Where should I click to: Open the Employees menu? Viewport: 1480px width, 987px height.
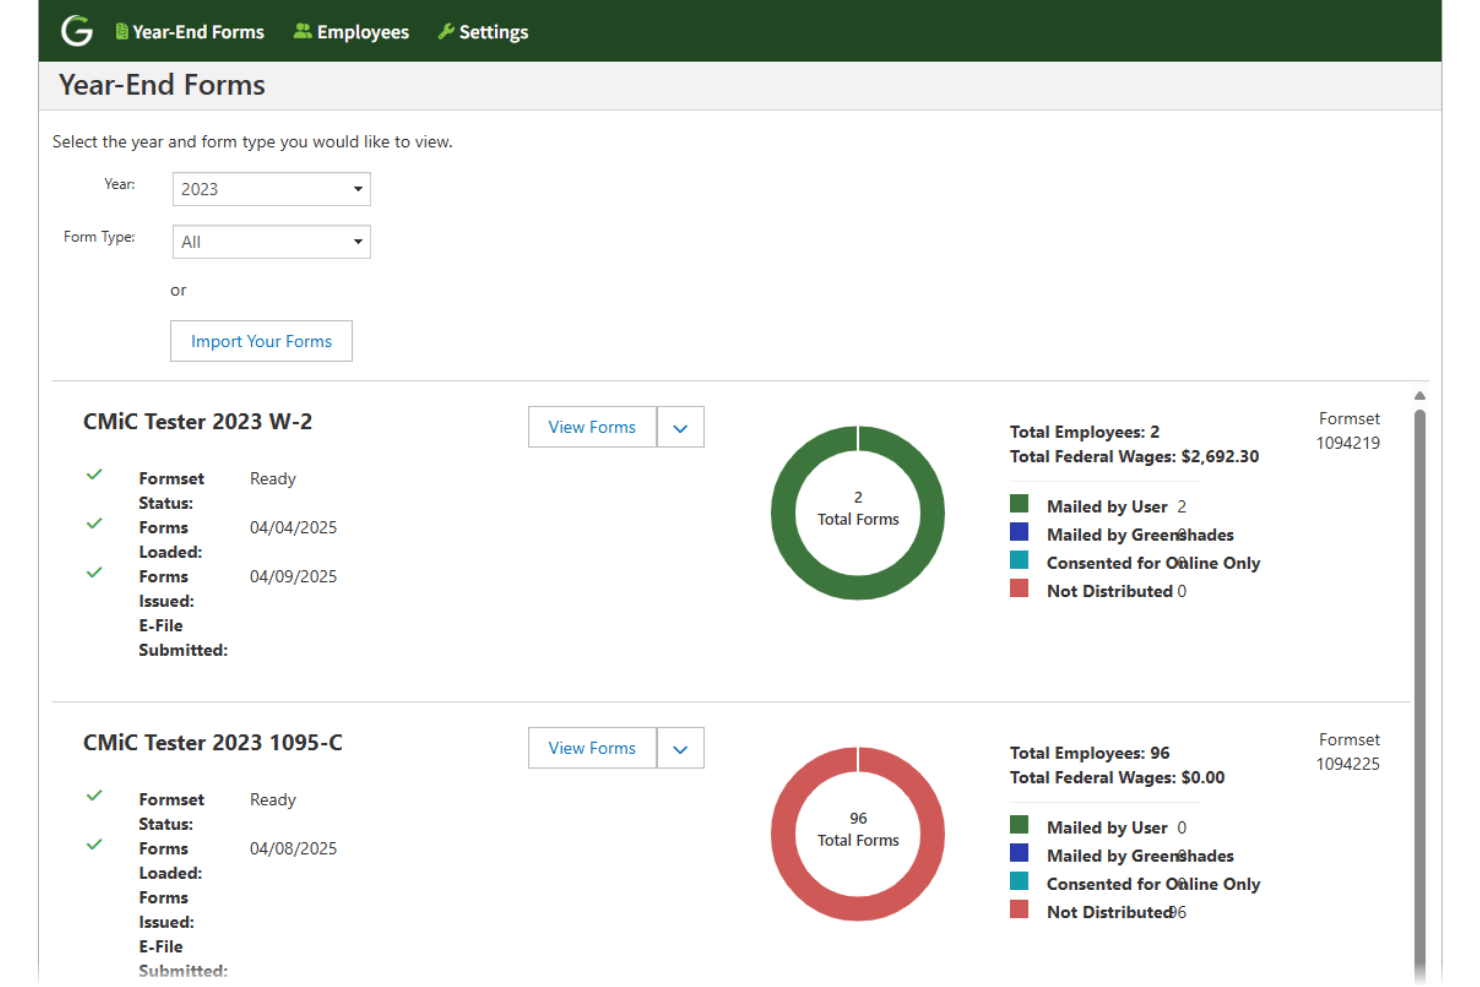pyautogui.click(x=351, y=32)
